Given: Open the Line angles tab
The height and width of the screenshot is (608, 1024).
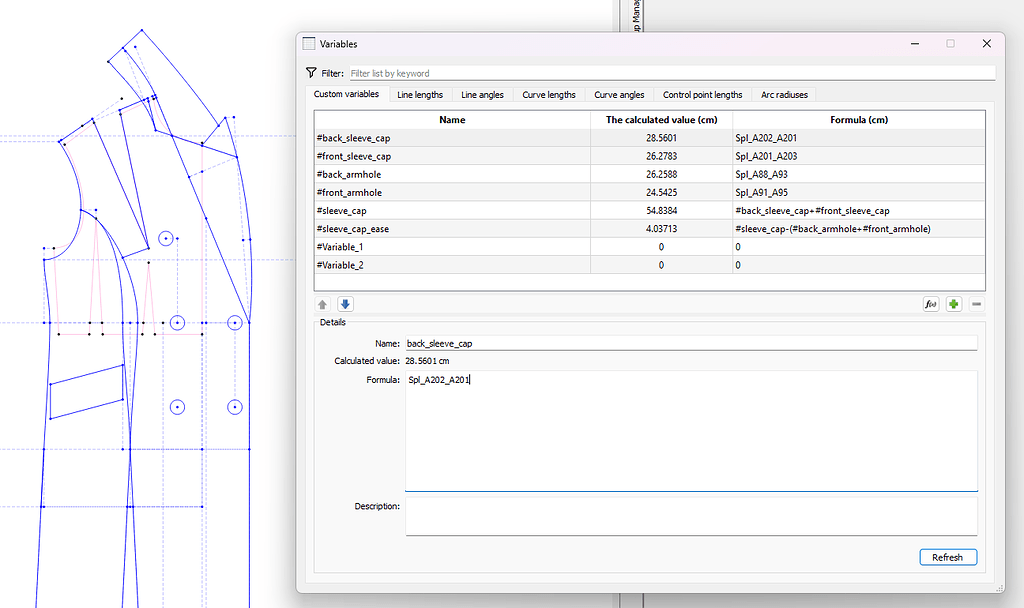Looking at the screenshot, I should [482, 95].
